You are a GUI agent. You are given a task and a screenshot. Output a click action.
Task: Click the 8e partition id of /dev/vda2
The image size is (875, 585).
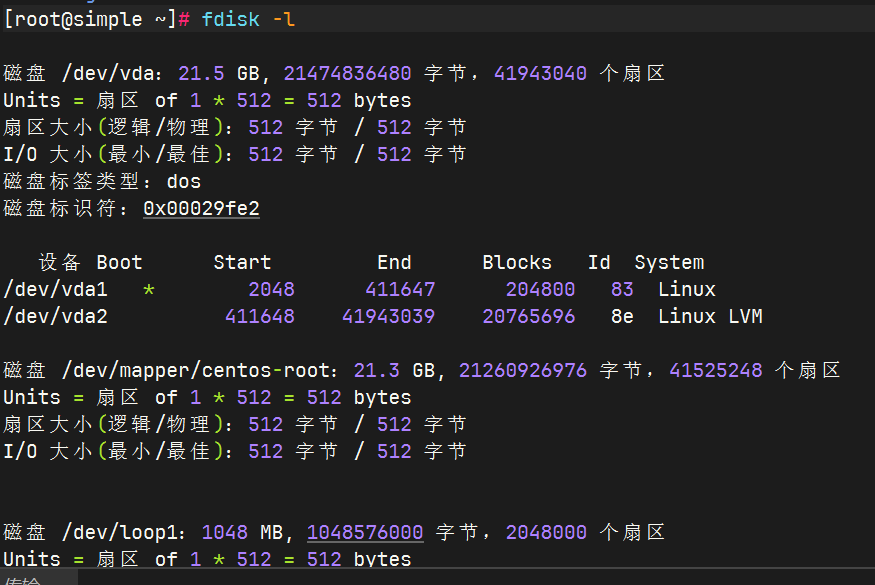622,316
